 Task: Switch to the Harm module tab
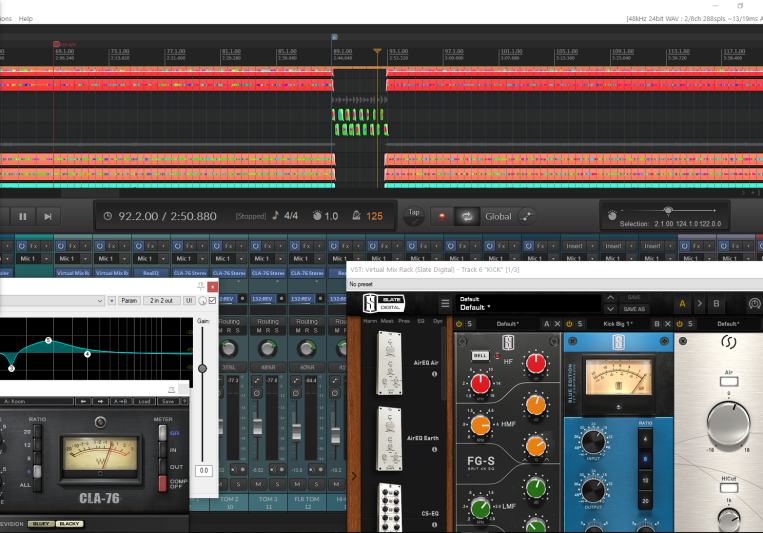pos(370,321)
